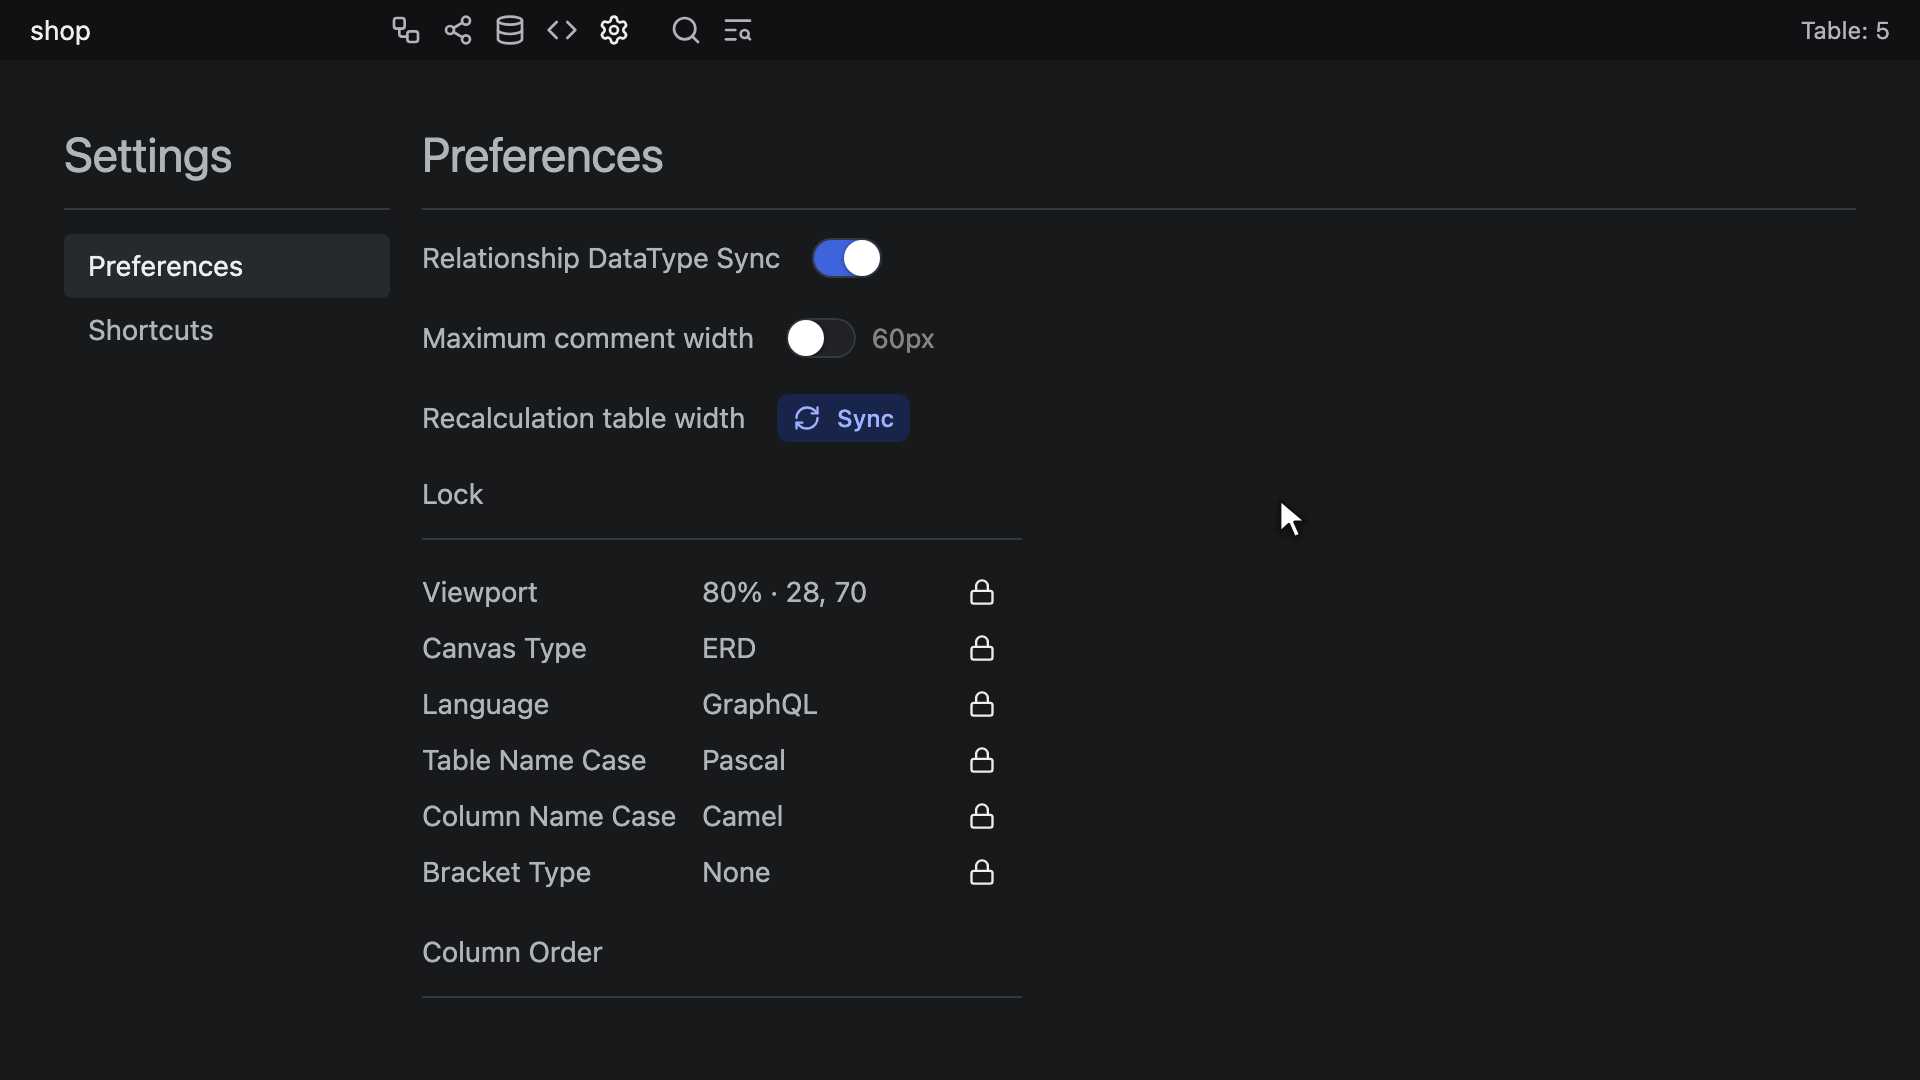Enable Maximum comment width switch
1920x1080 pixels.
click(821, 338)
